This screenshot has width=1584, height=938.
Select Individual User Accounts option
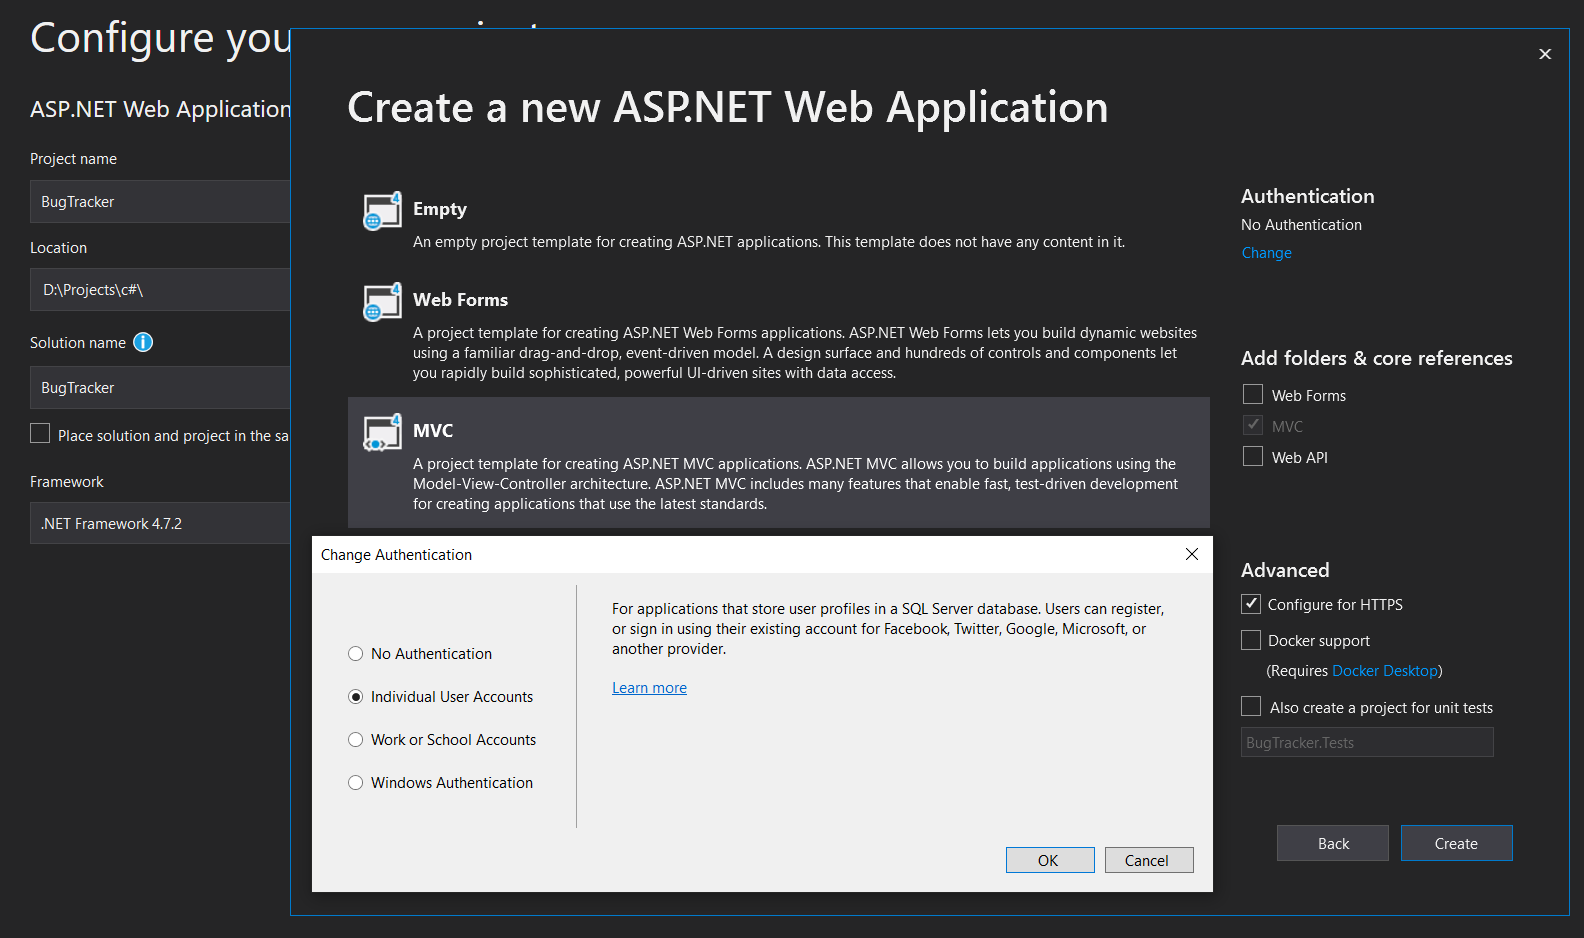[x=356, y=697]
